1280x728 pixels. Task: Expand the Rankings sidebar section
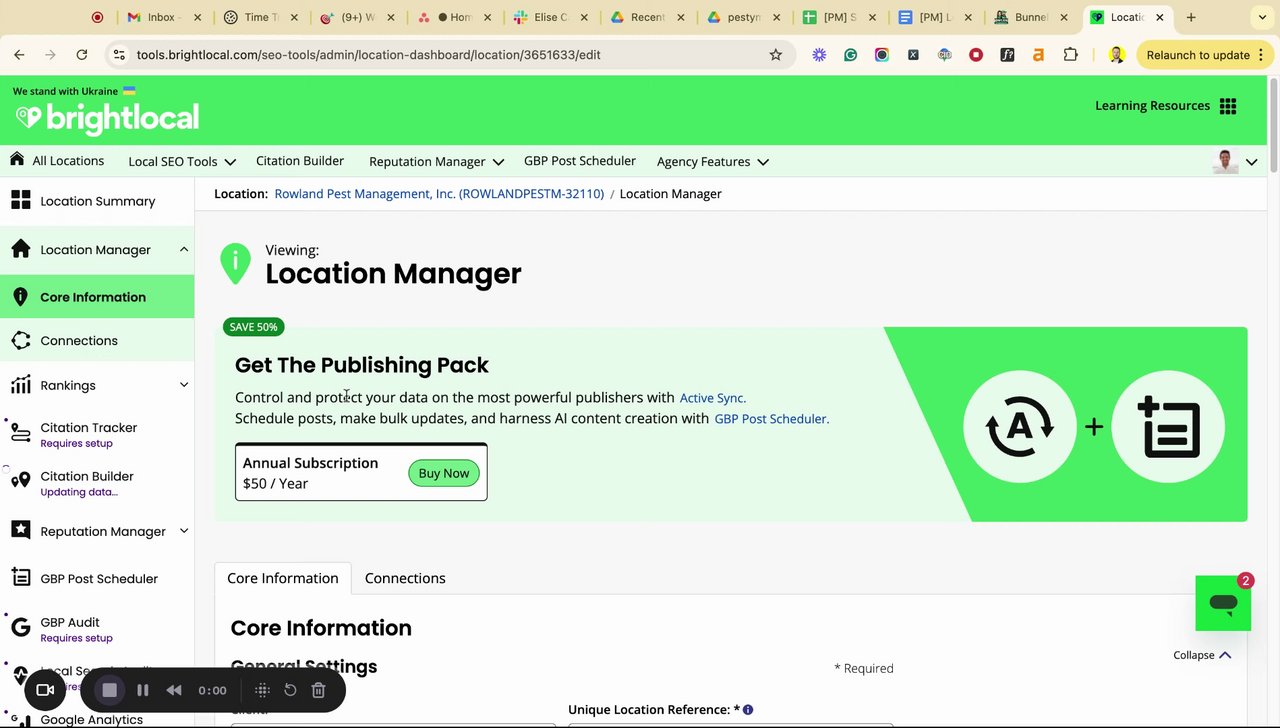[x=184, y=385]
